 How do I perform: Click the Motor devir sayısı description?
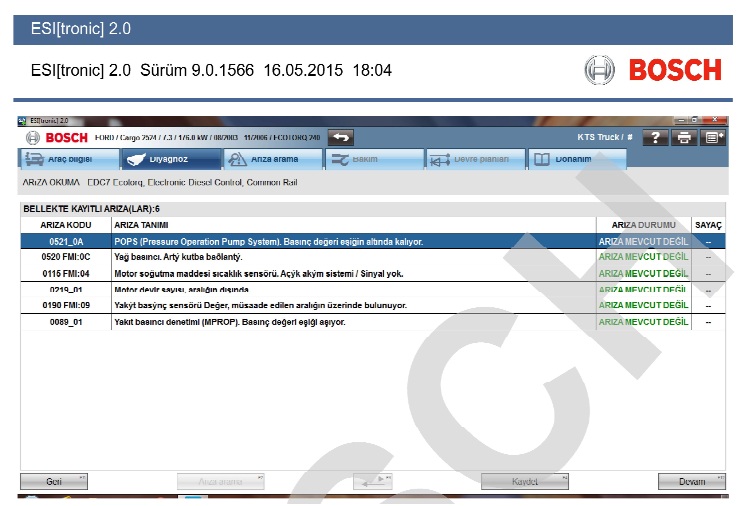[181, 289]
